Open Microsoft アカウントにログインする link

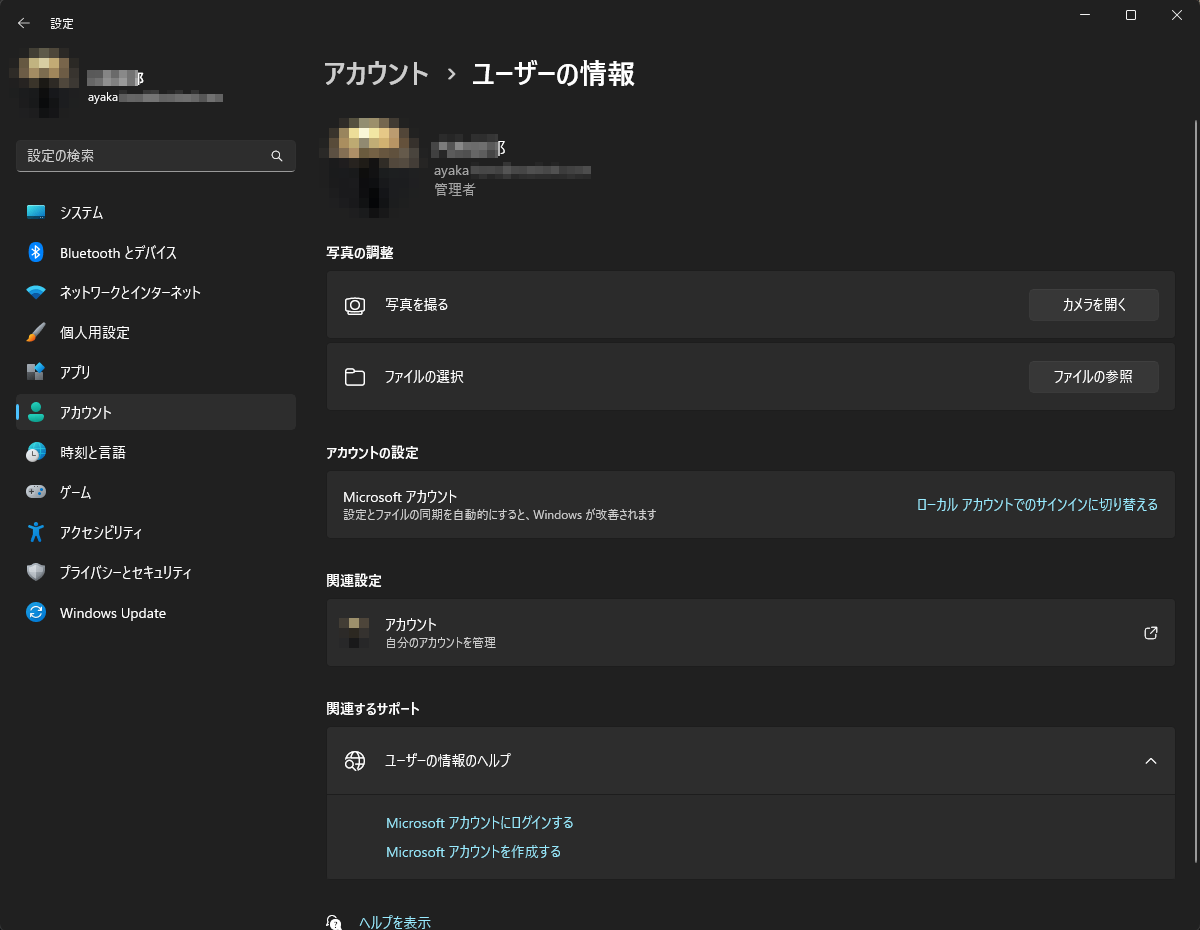click(x=480, y=822)
